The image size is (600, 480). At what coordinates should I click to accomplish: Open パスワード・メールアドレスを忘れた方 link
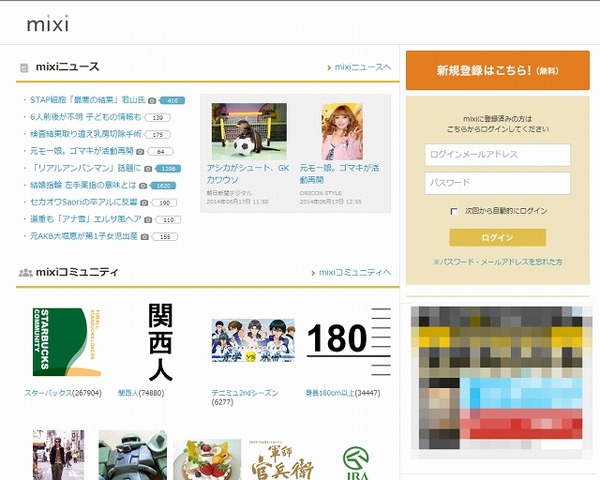[x=497, y=262]
